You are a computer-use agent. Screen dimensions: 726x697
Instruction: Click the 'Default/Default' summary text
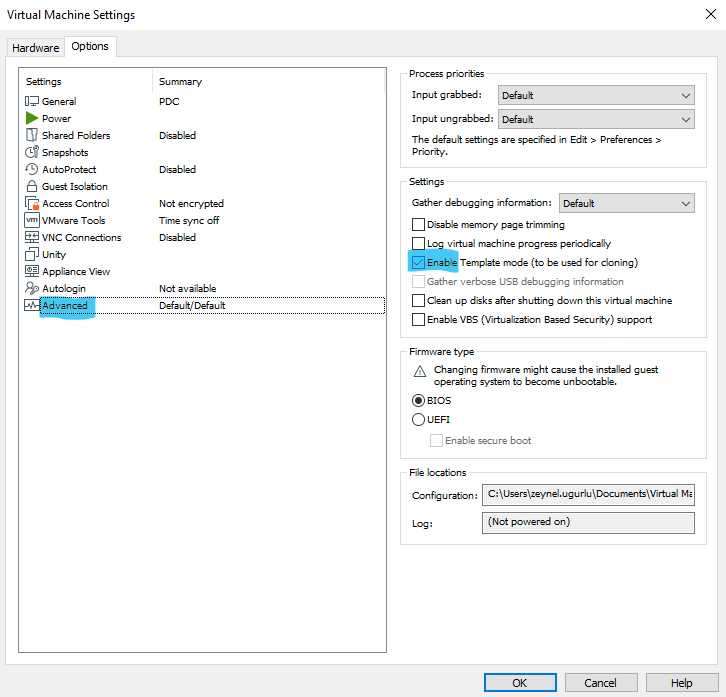pyautogui.click(x=192, y=305)
